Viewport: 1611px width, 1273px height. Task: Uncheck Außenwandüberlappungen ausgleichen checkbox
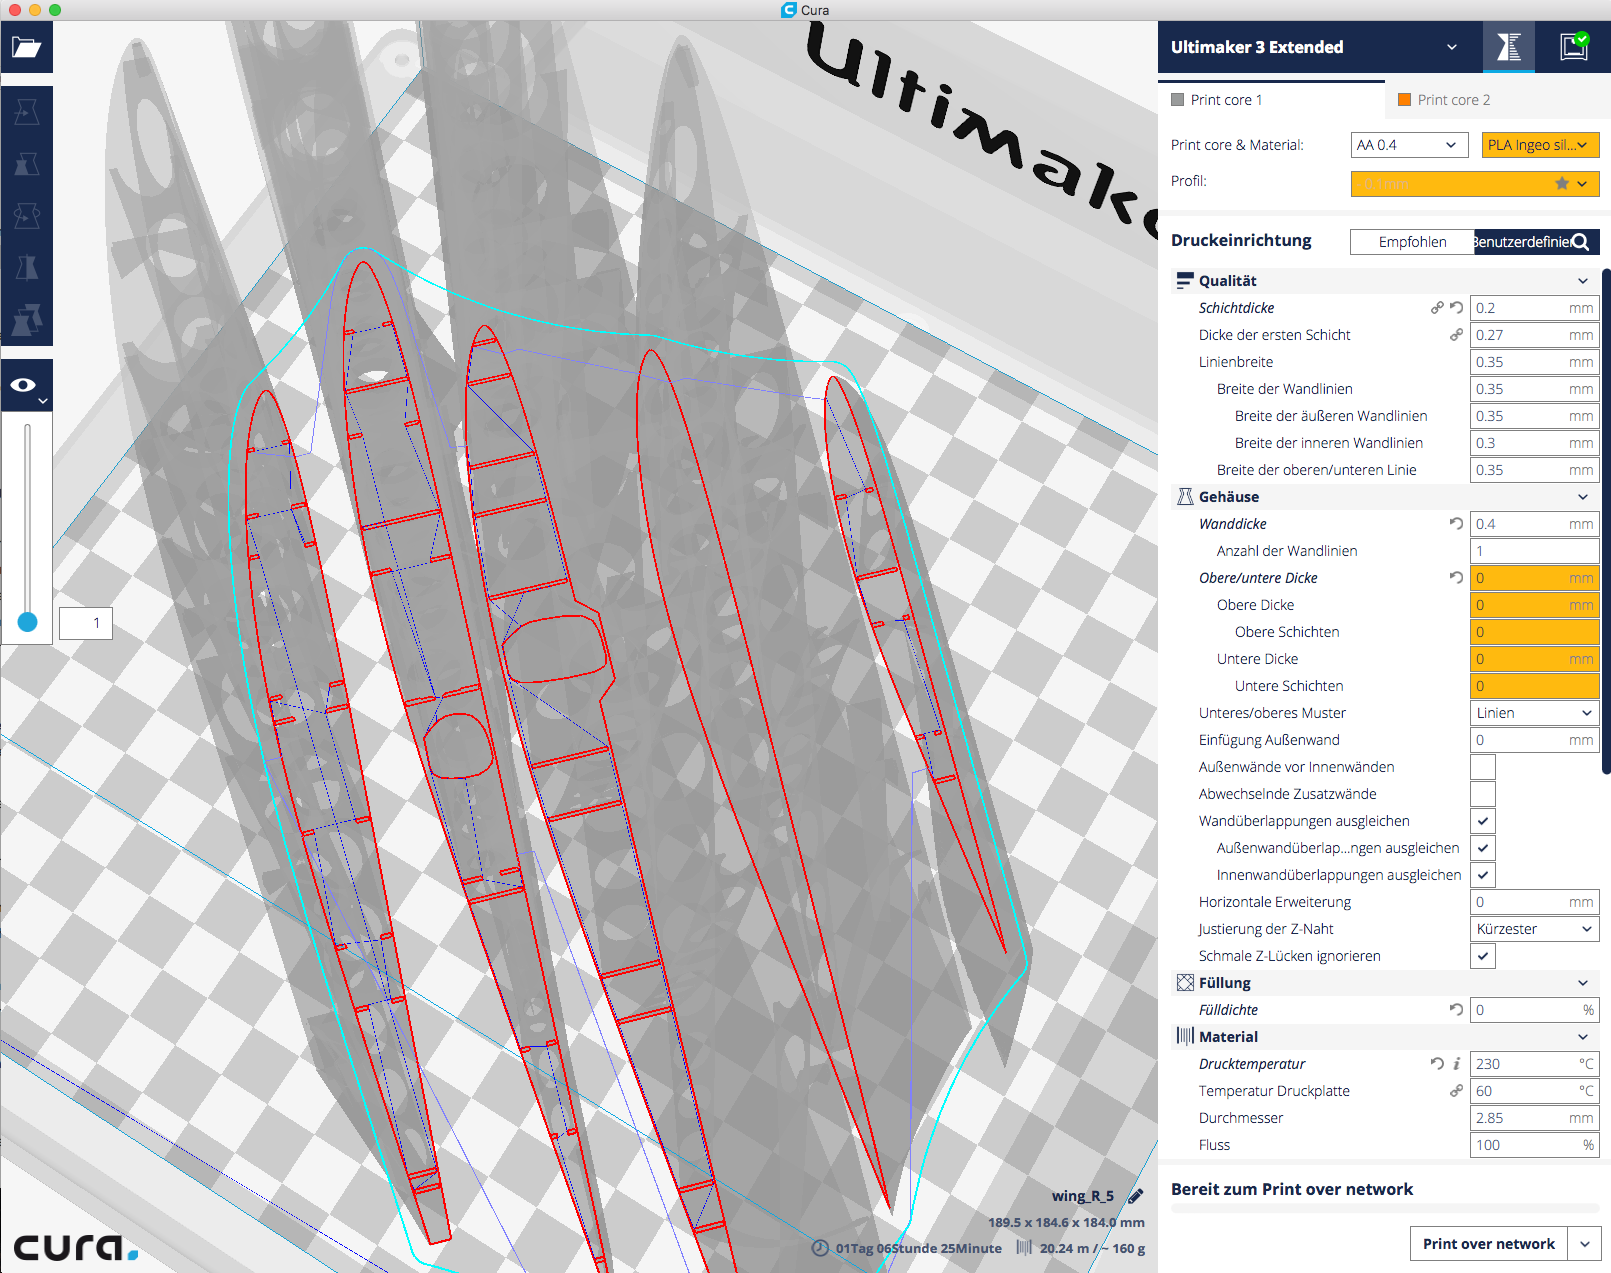point(1483,848)
